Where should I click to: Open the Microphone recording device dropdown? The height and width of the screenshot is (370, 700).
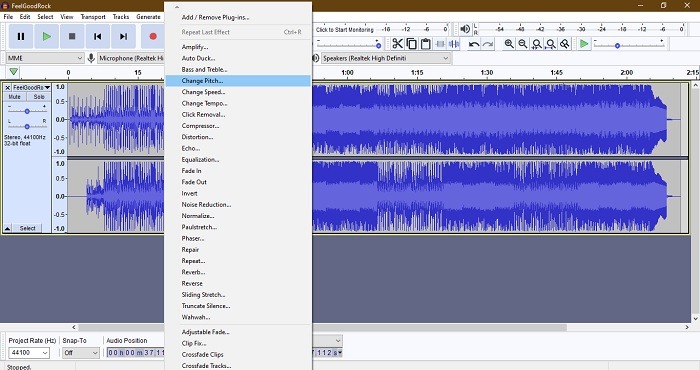pyautogui.click(x=131, y=58)
